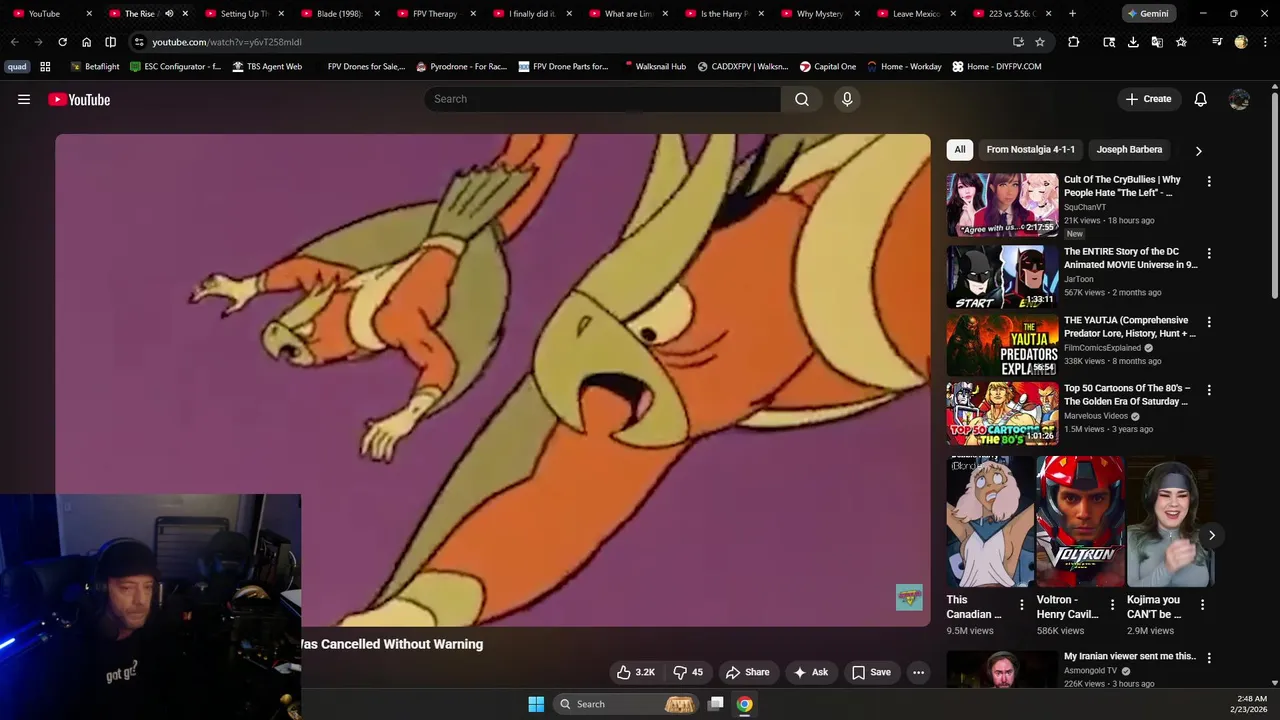Open options menu for ENTIRE Story of DC video
1280x720 pixels.
coord(1209,253)
